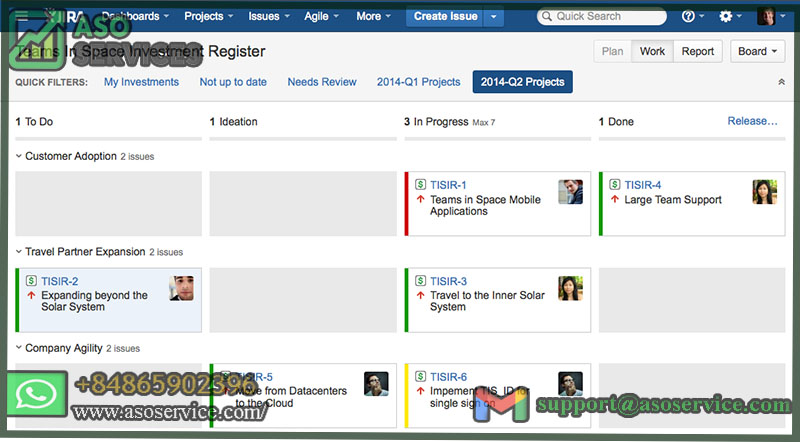Collapse the Company Agility swimlane

click(18, 348)
